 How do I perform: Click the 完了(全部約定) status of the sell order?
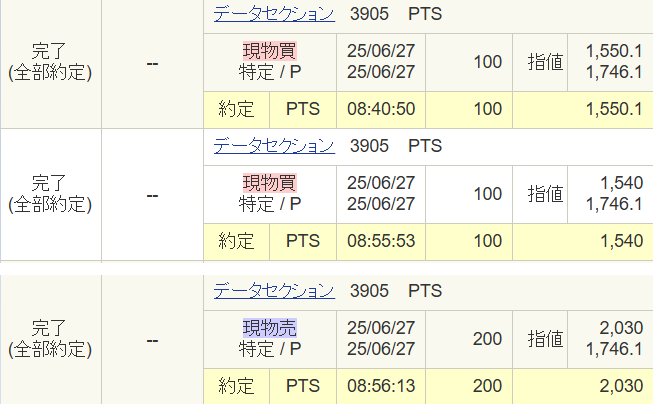(x=50, y=338)
